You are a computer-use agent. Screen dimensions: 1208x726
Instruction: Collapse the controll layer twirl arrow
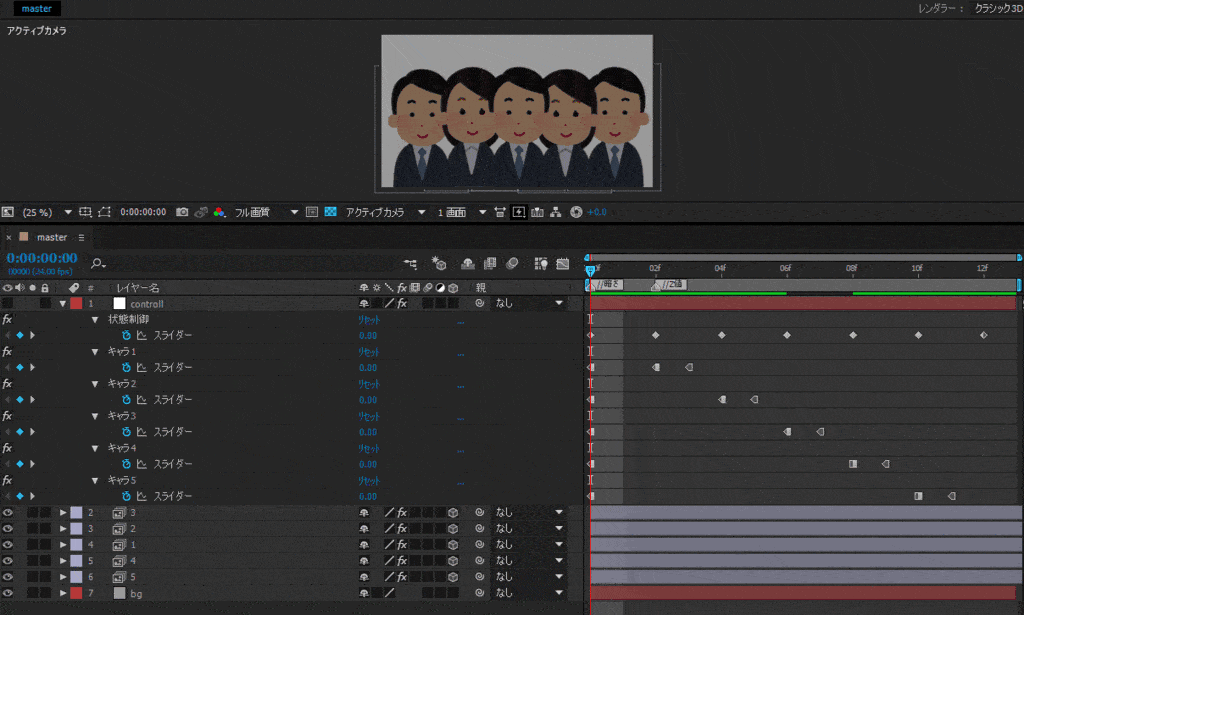[63, 304]
